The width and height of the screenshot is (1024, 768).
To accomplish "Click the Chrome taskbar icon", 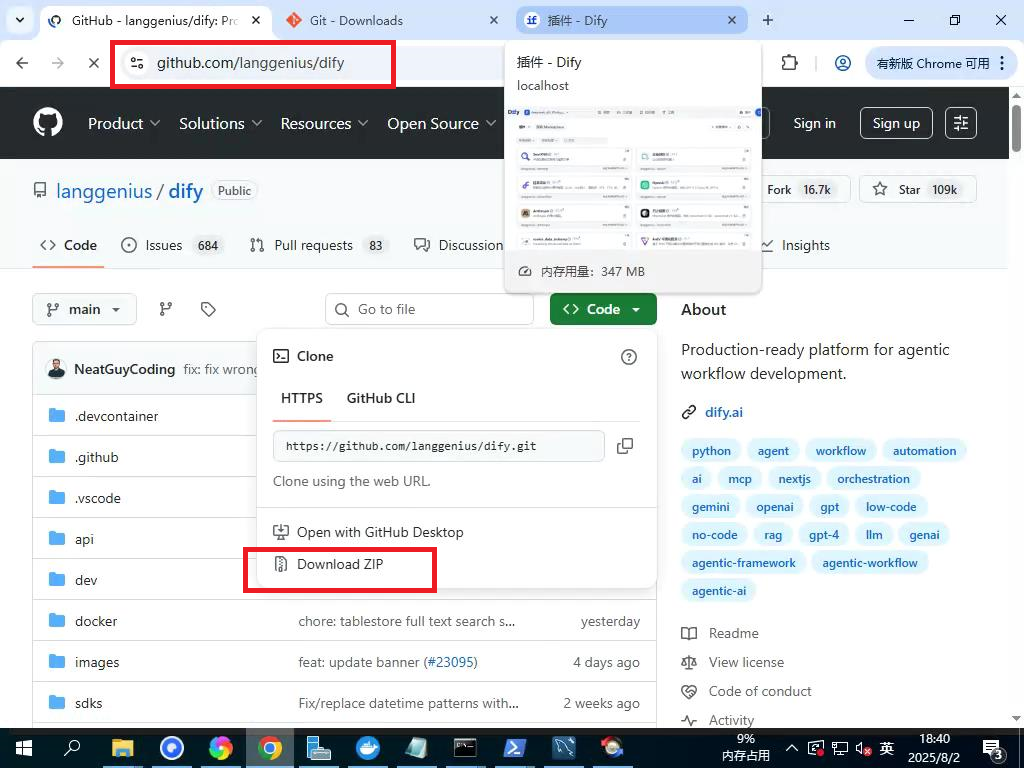I will 269,748.
